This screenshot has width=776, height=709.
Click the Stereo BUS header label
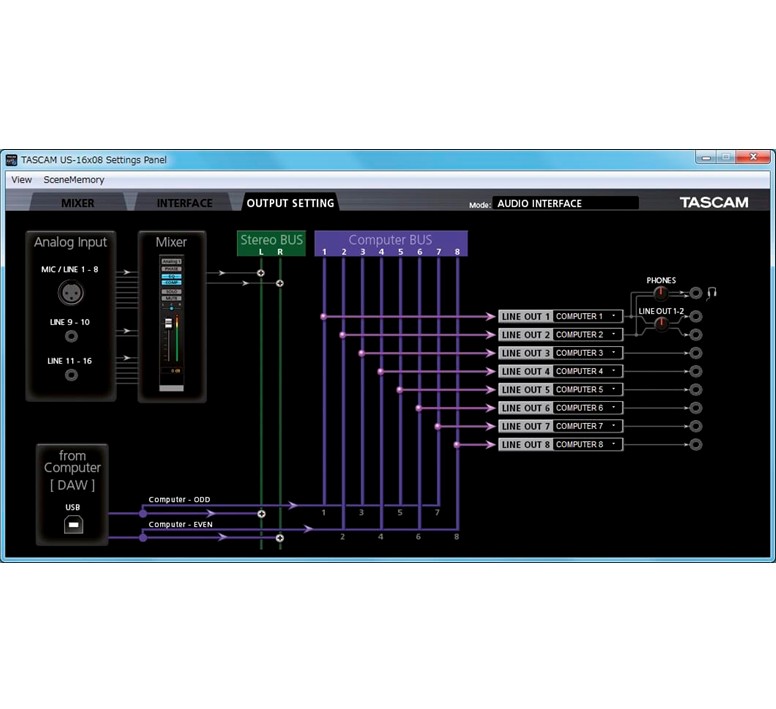[x=271, y=240]
